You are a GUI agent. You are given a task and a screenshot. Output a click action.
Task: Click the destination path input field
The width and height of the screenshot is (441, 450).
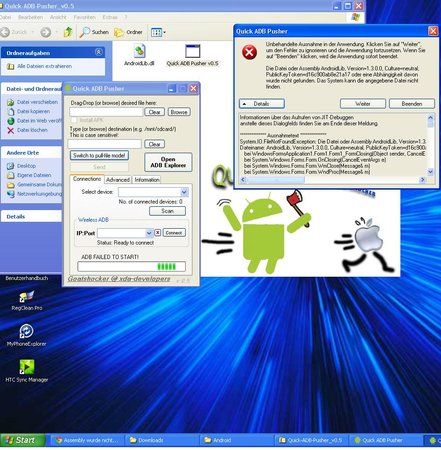(x=105, y=144)
